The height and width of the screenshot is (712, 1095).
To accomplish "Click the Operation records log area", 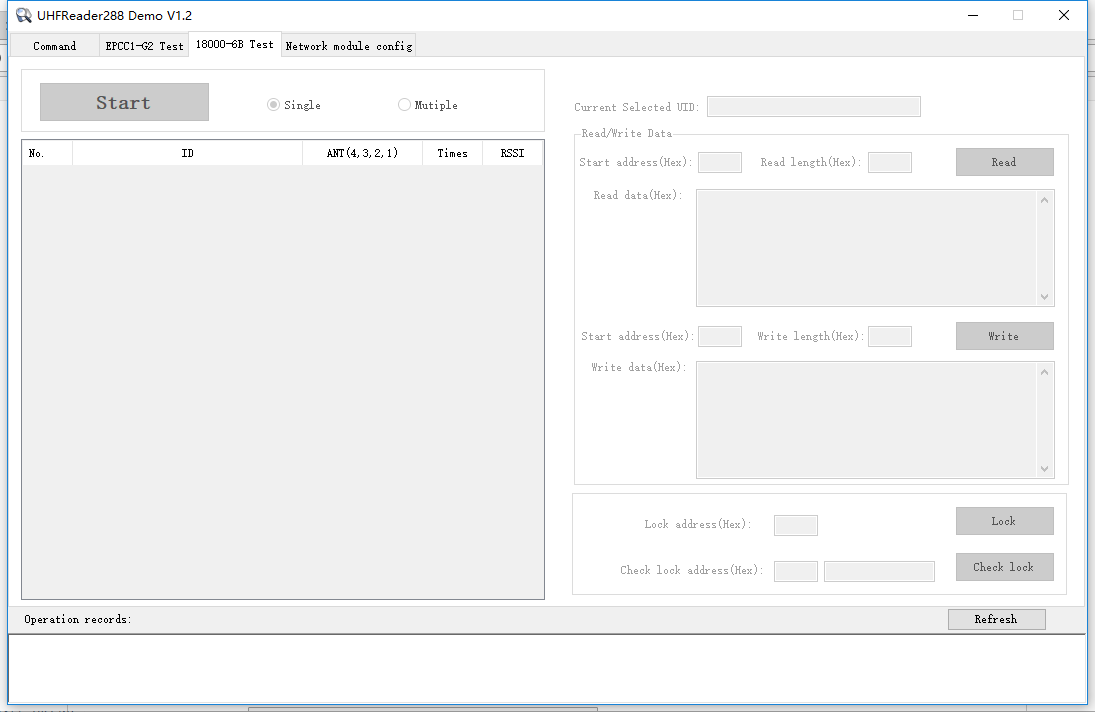I will [547, 668].
